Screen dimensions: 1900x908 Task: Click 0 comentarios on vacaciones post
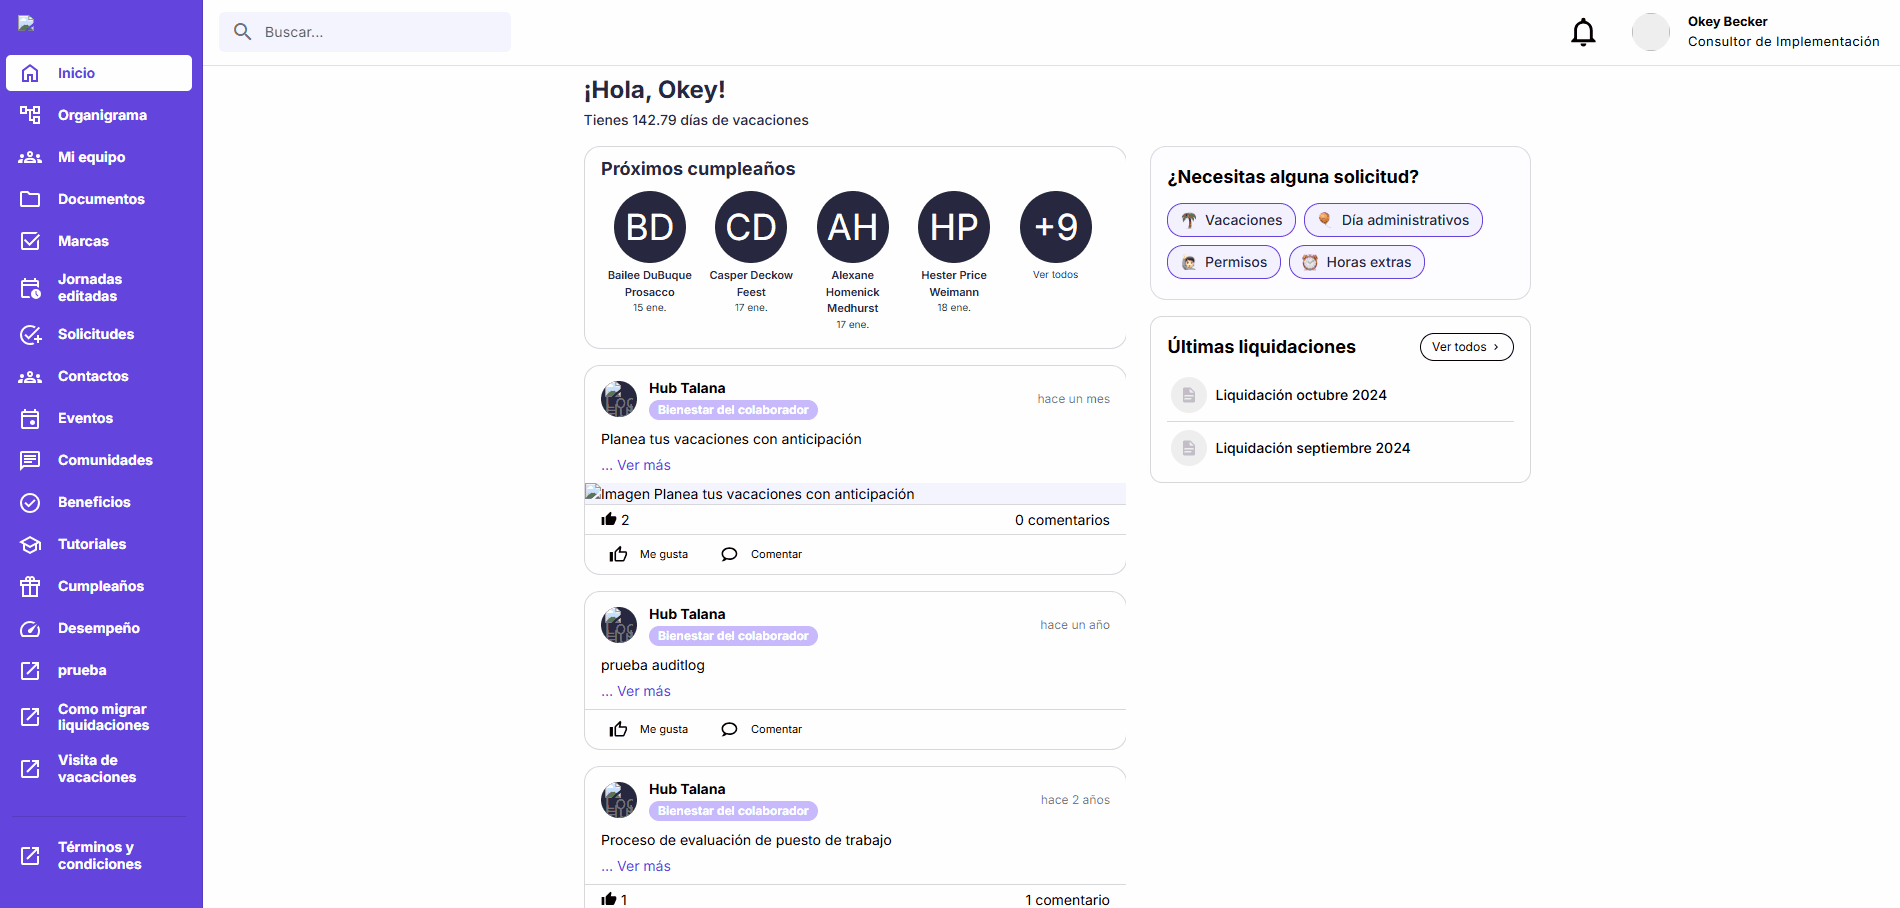point(1062,520)
